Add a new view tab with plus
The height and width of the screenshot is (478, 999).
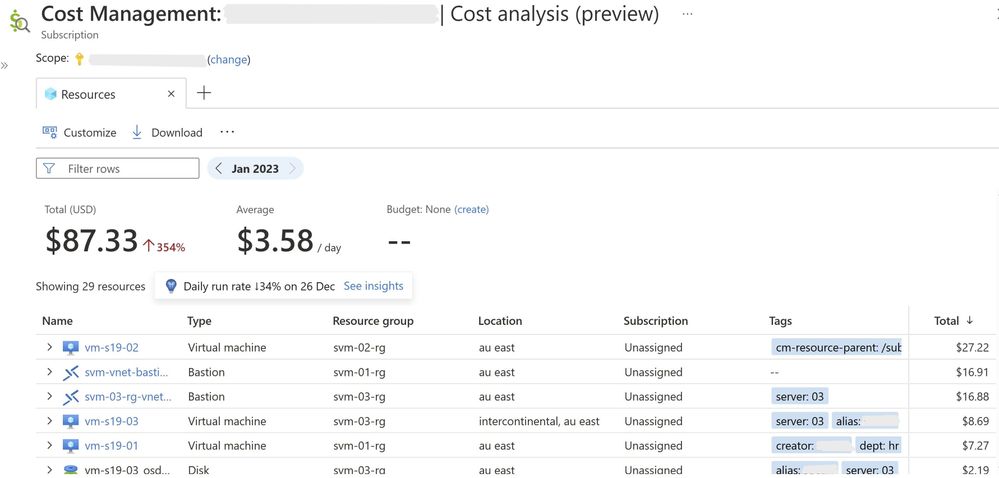click(204, 93)
